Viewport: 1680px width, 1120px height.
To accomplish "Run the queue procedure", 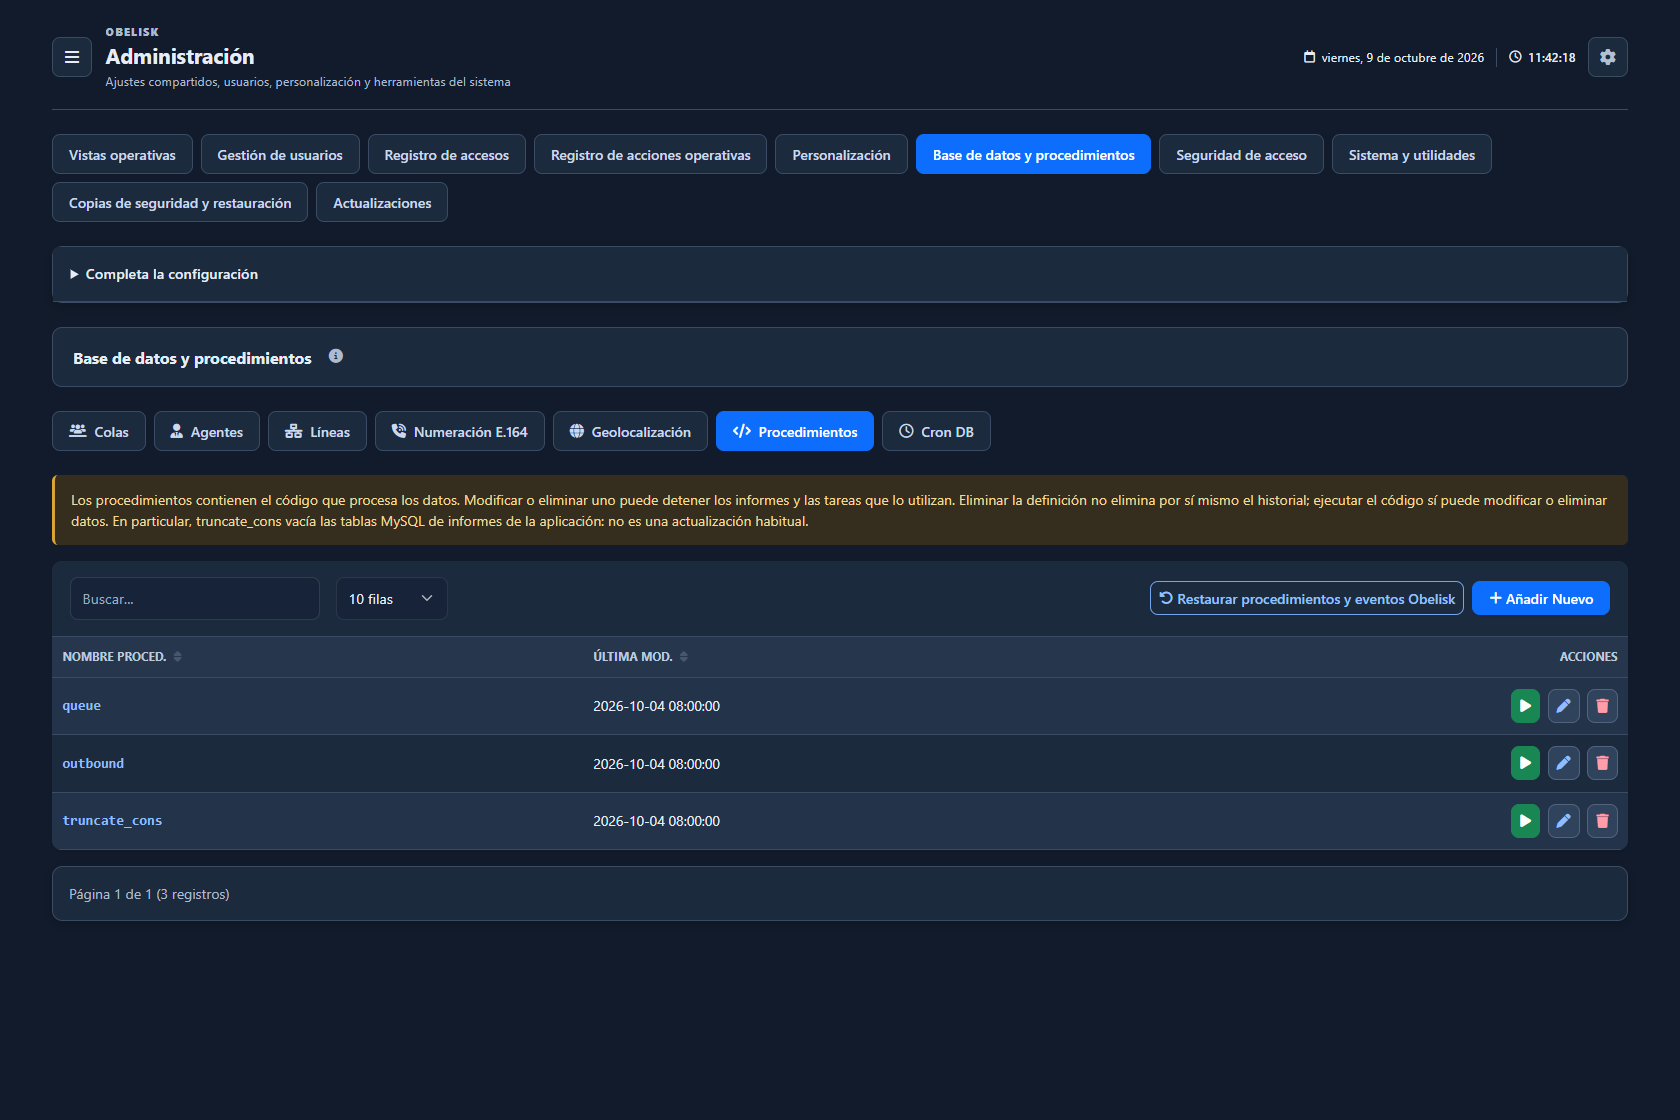I will pyautogui.click(x=1525, y=706).
